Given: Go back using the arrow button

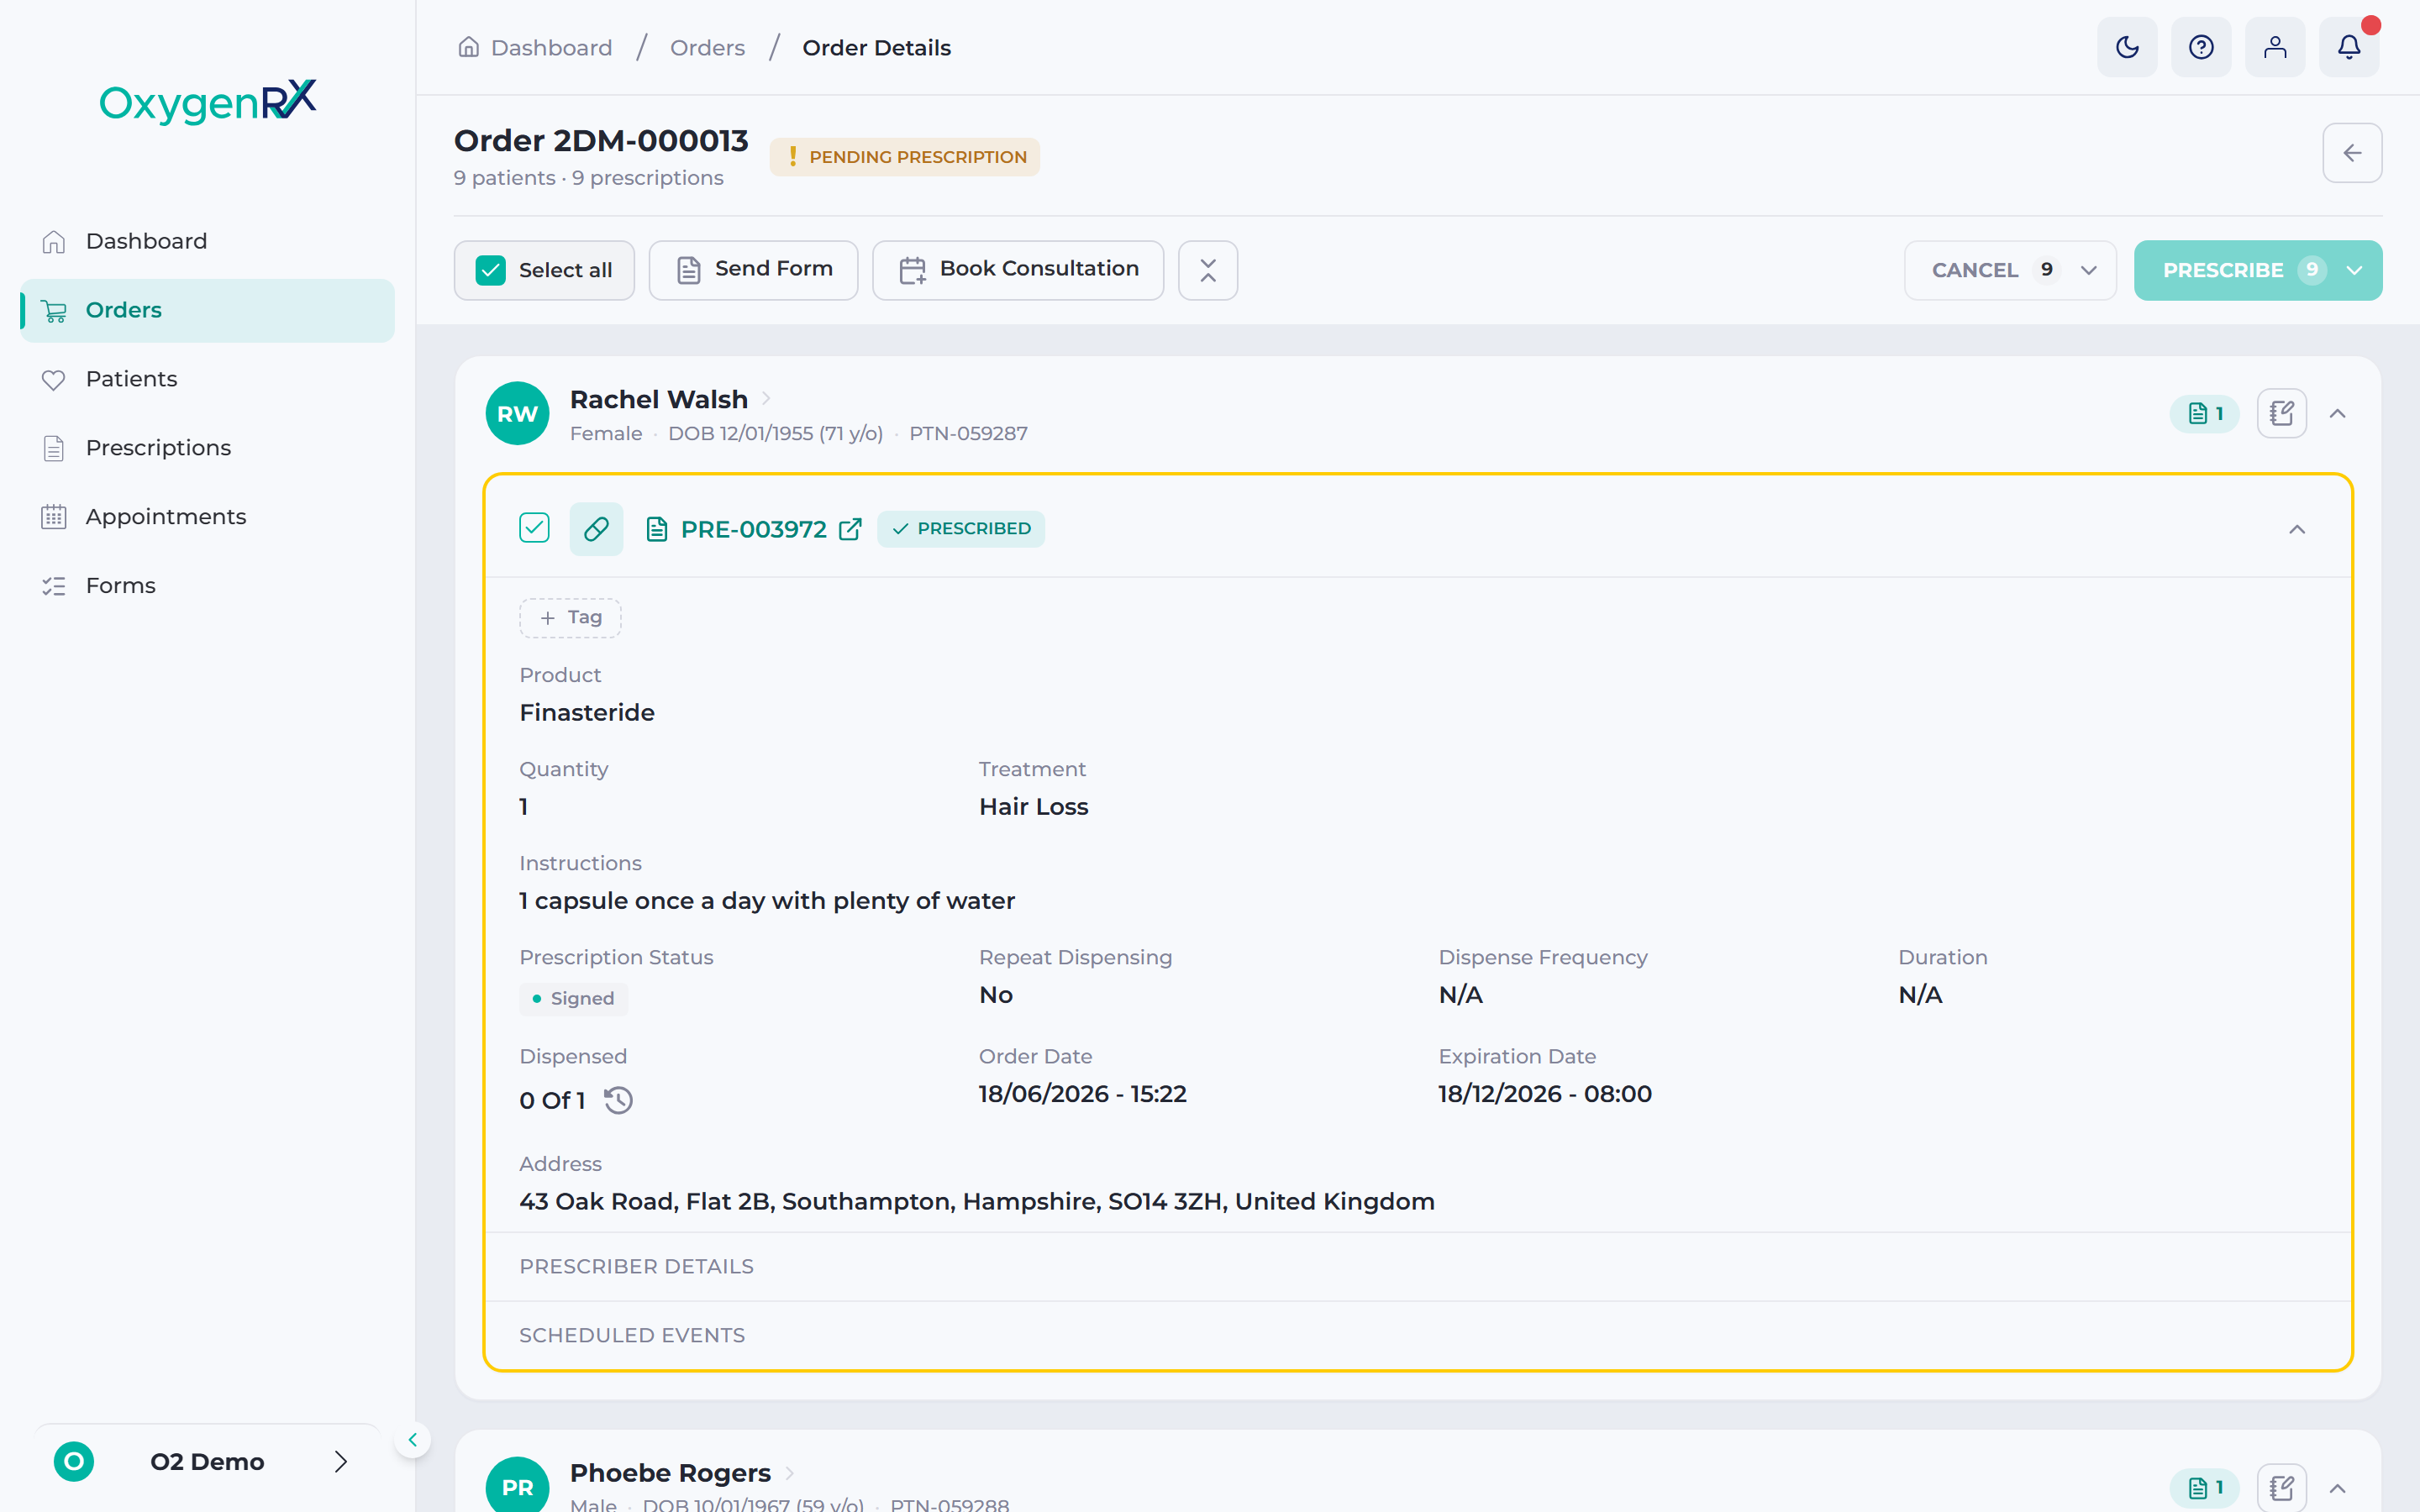Looking at the screenshot, I should pyautogui.click(x=2352, y=153).
